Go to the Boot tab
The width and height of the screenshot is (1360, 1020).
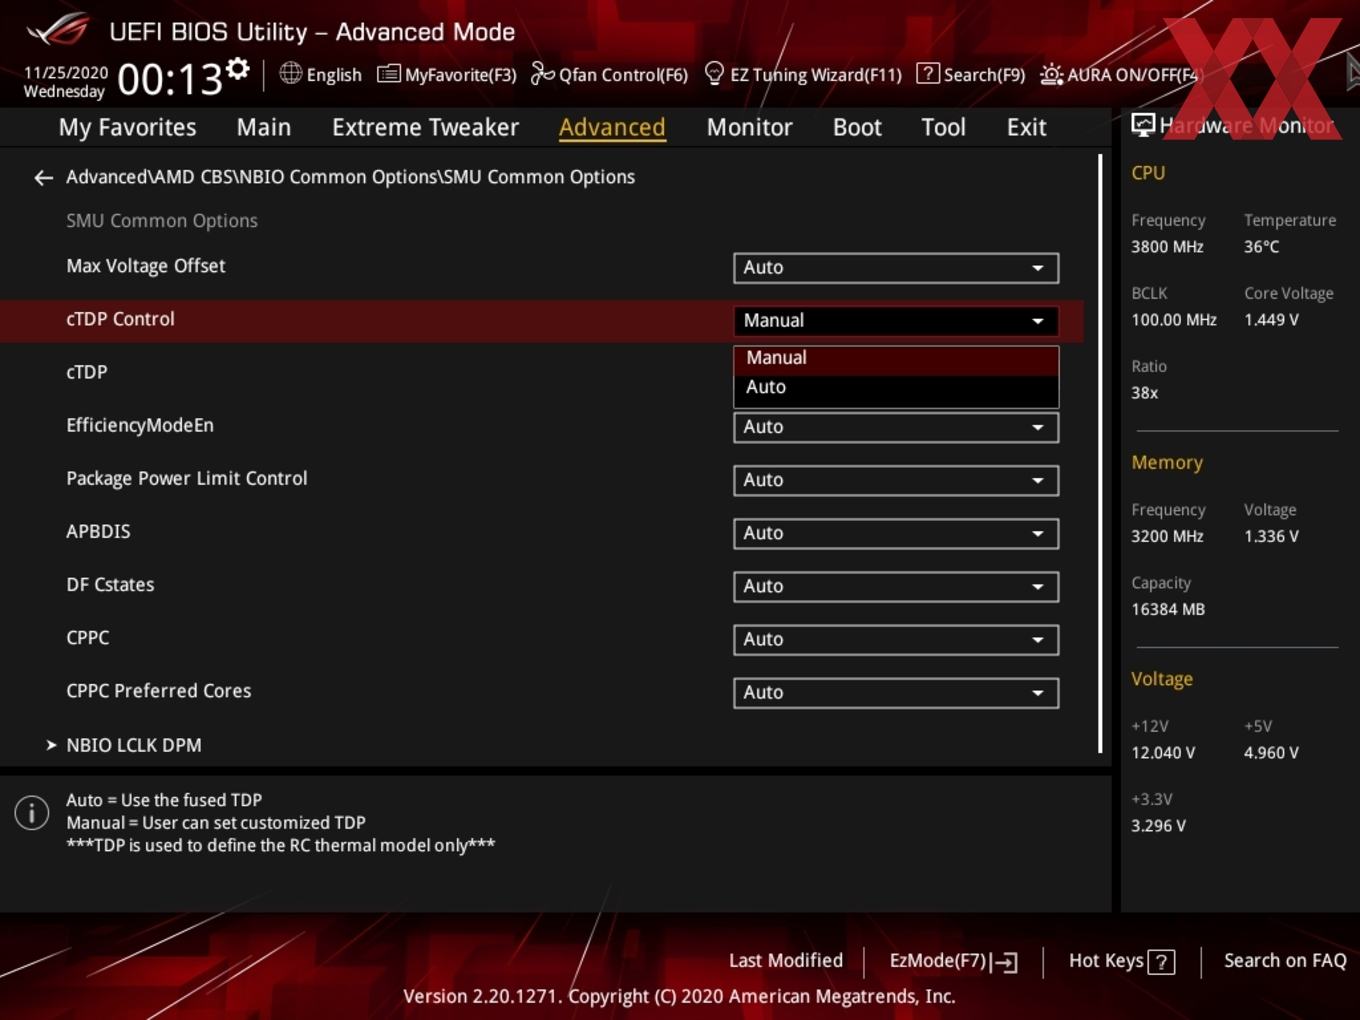tap(857, 127)
